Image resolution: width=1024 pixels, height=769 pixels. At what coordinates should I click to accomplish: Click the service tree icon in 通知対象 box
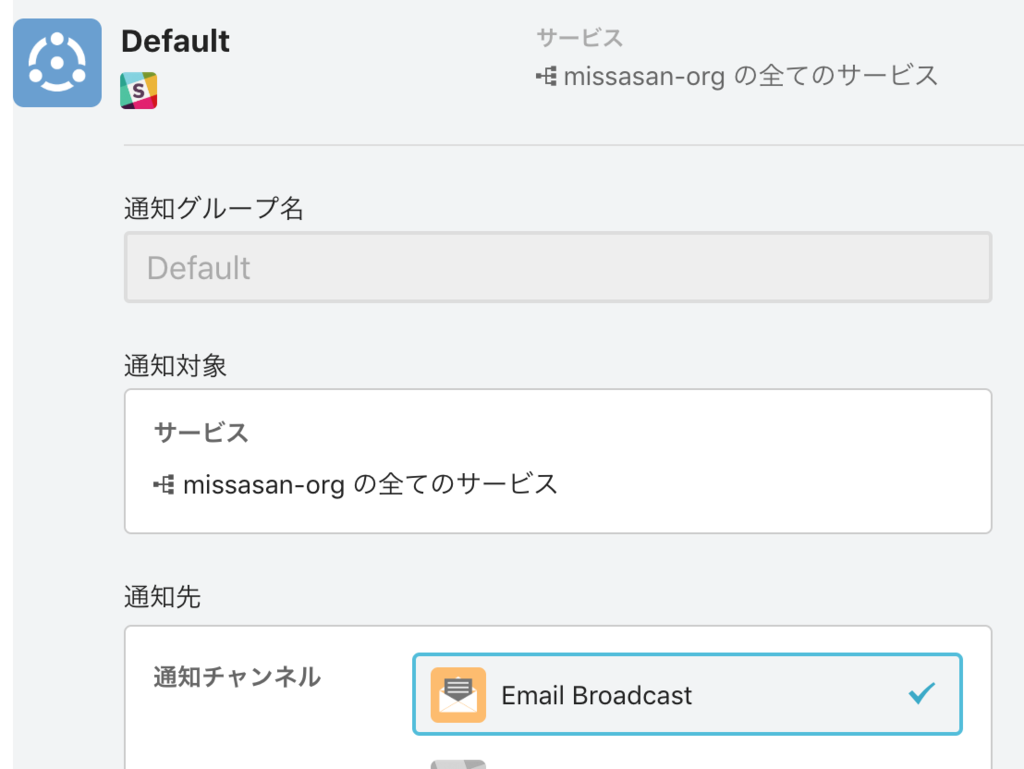point(164,485)
